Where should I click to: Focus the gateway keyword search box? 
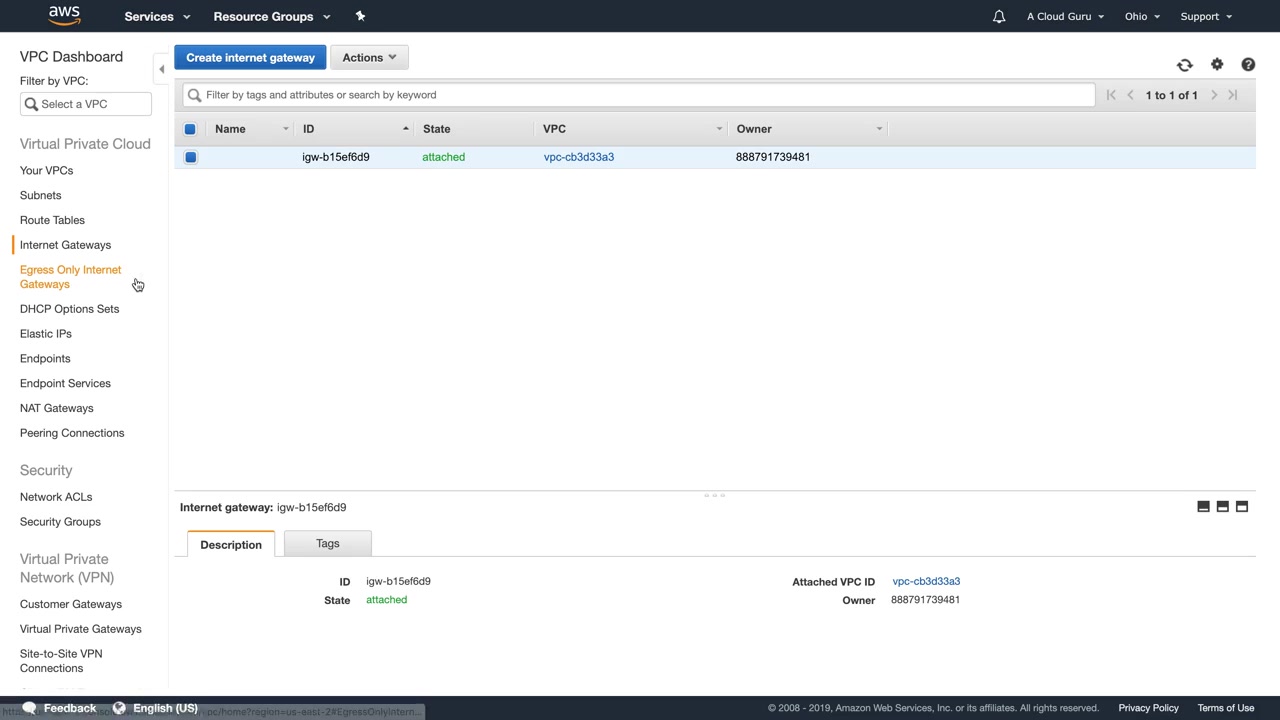(639, 95)
